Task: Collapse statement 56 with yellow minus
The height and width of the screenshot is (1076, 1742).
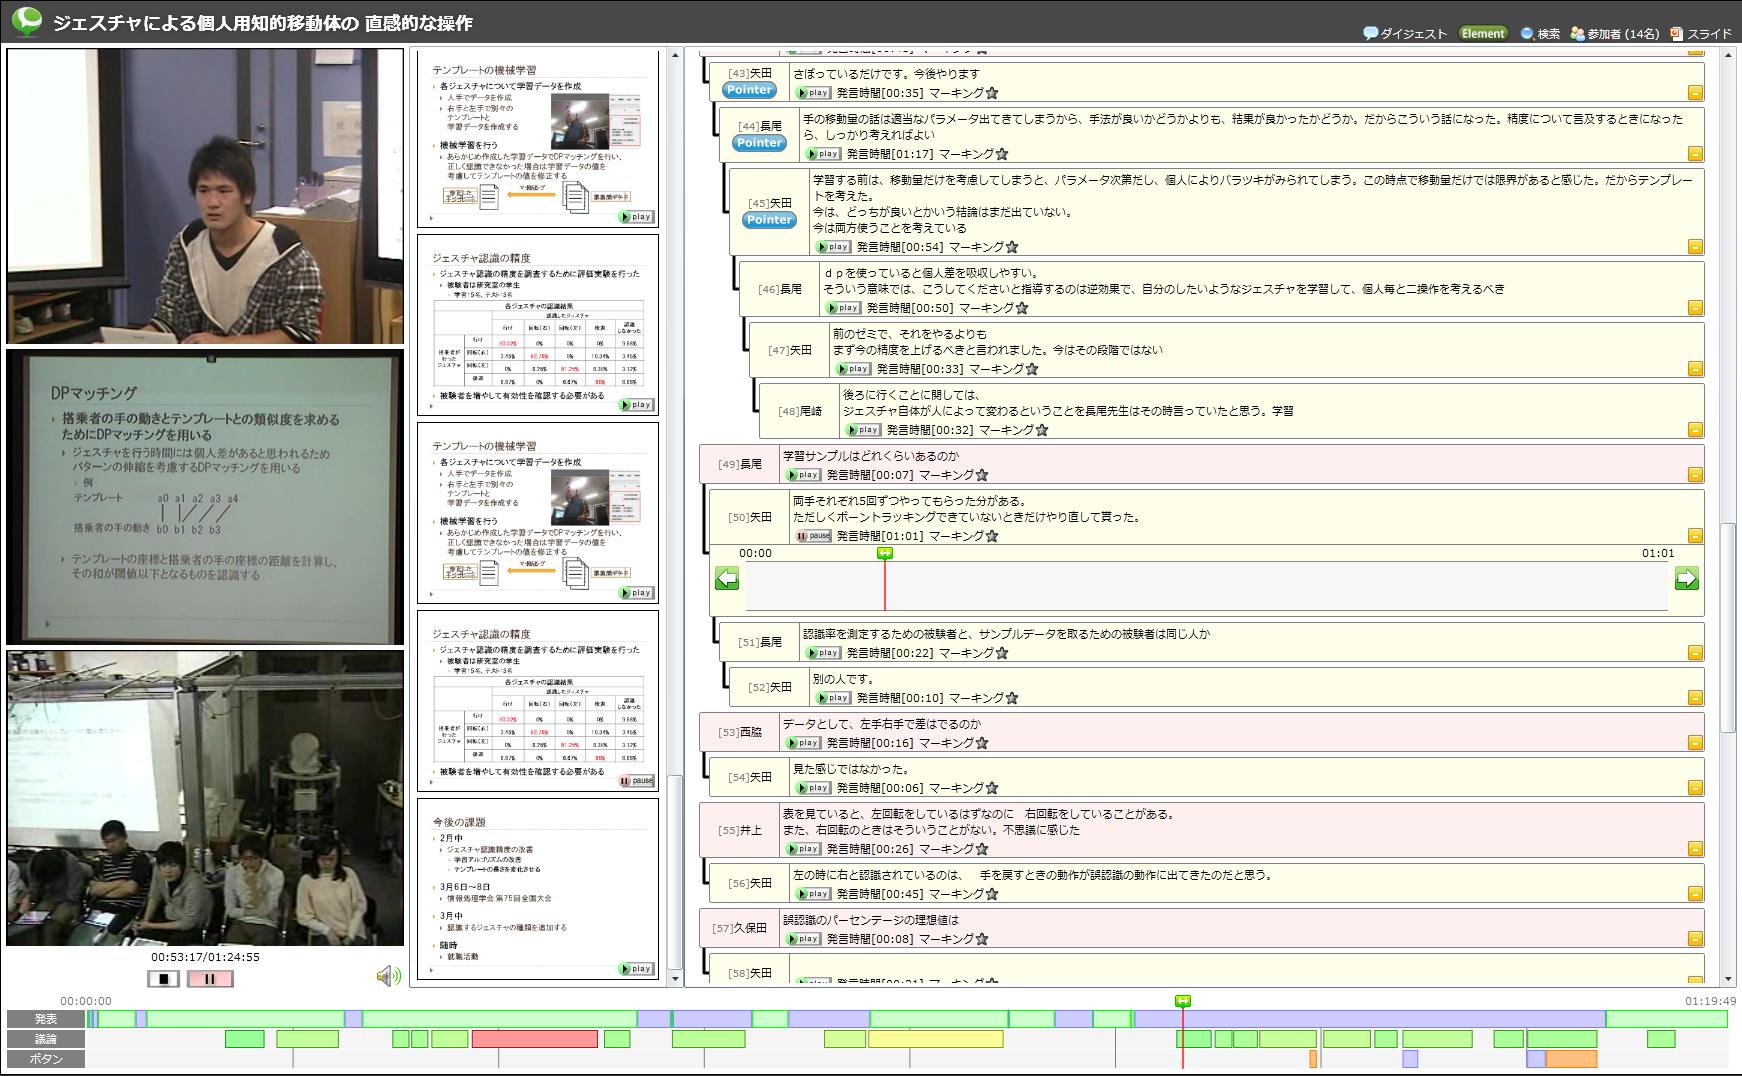Action: point(1695,894)
